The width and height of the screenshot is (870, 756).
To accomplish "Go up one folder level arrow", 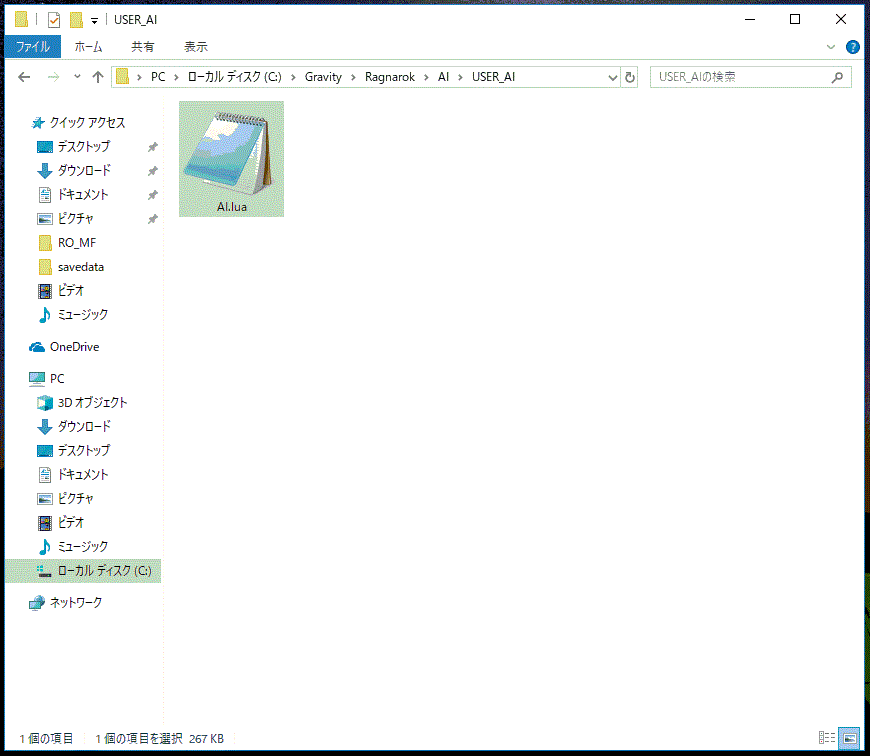I will (98, 77).
